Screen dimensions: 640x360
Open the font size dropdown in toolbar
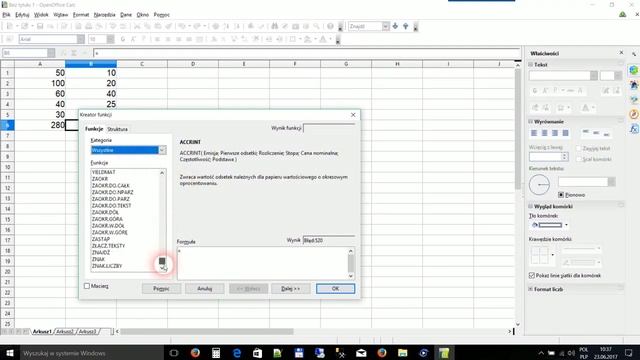coord(111,39)
